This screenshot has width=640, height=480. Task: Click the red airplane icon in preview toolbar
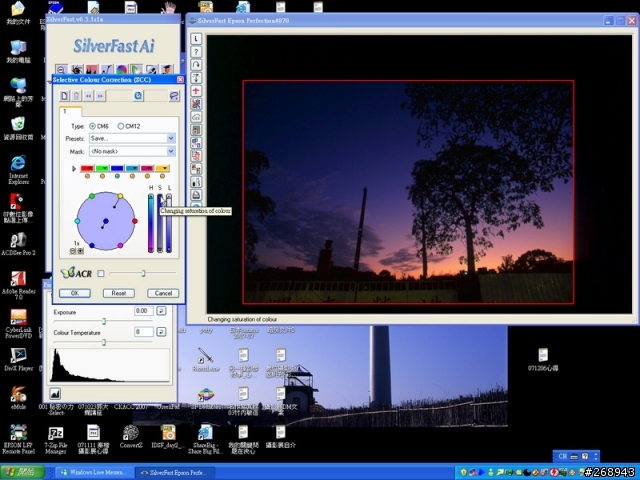[x=196, y=91]
